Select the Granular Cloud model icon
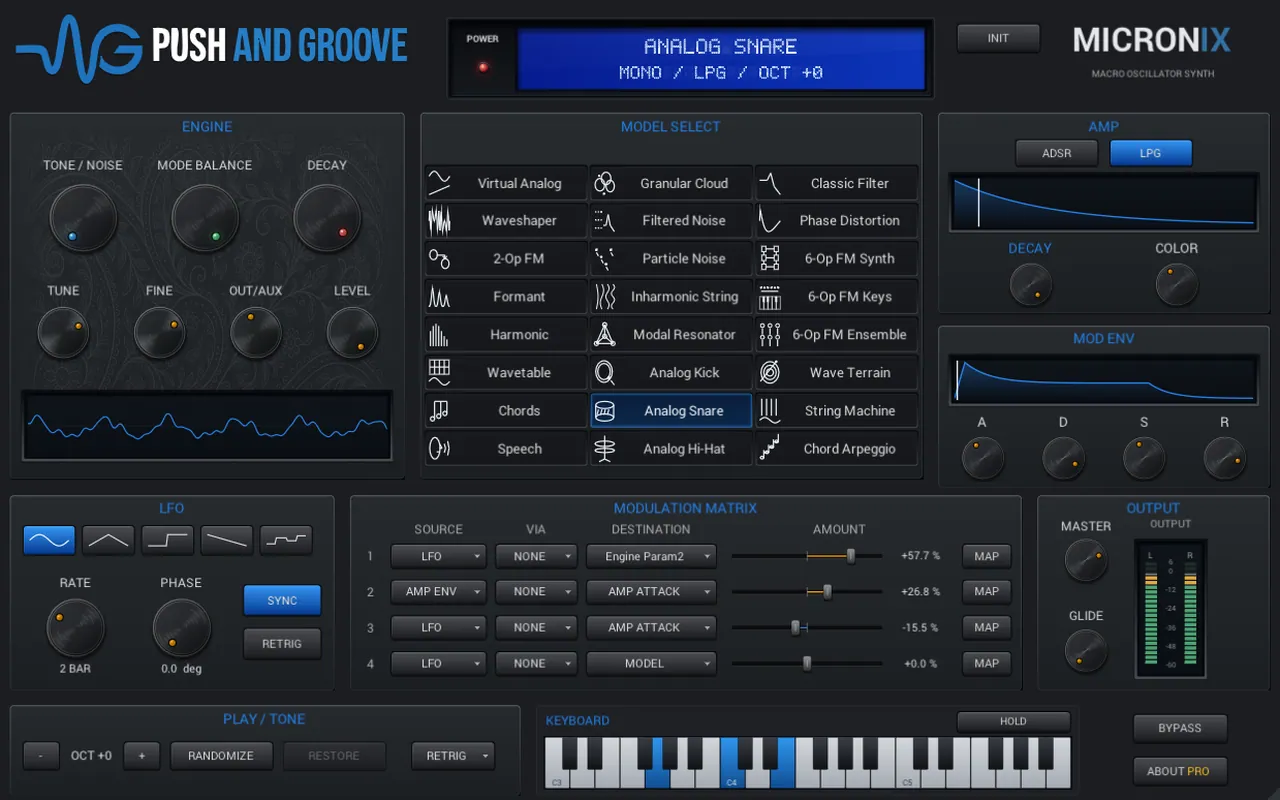 pos(604,183)
